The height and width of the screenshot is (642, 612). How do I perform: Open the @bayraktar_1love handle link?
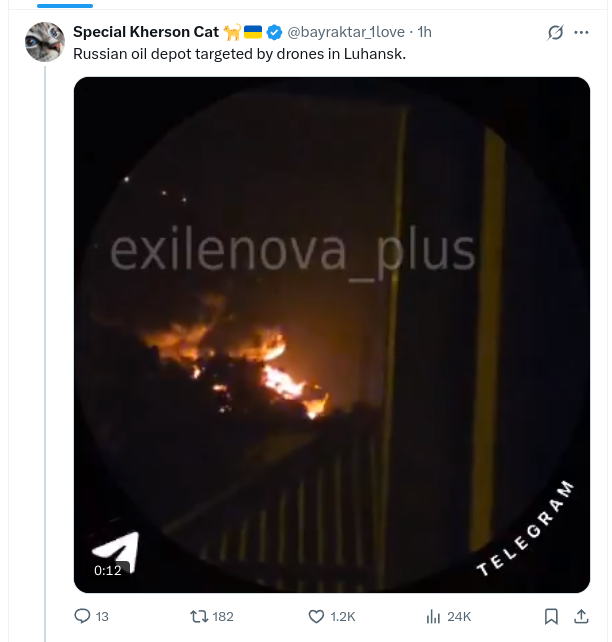pyautogui.click(x=346, y=32)
